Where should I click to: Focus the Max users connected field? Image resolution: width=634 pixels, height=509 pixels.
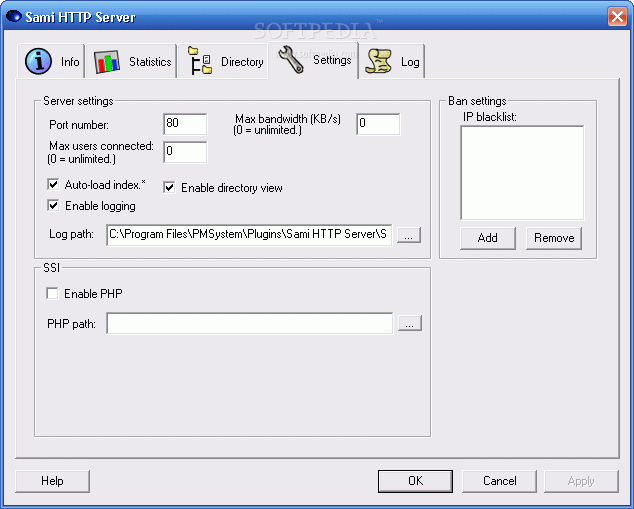(x=185, y=152)
